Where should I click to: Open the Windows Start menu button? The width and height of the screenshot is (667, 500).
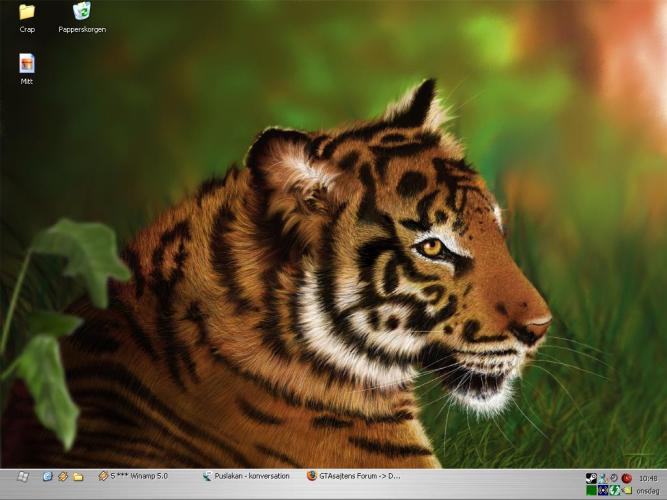22,476
